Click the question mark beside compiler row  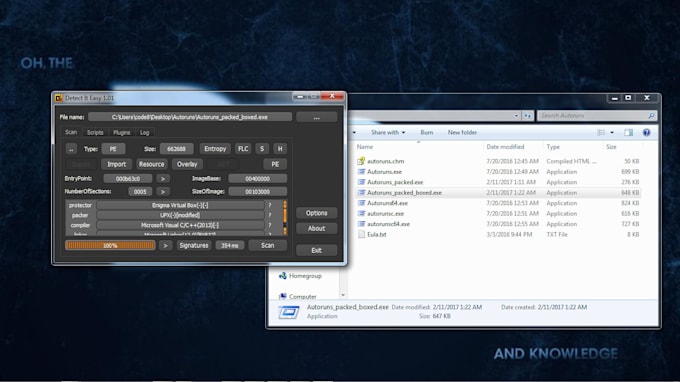270,225
